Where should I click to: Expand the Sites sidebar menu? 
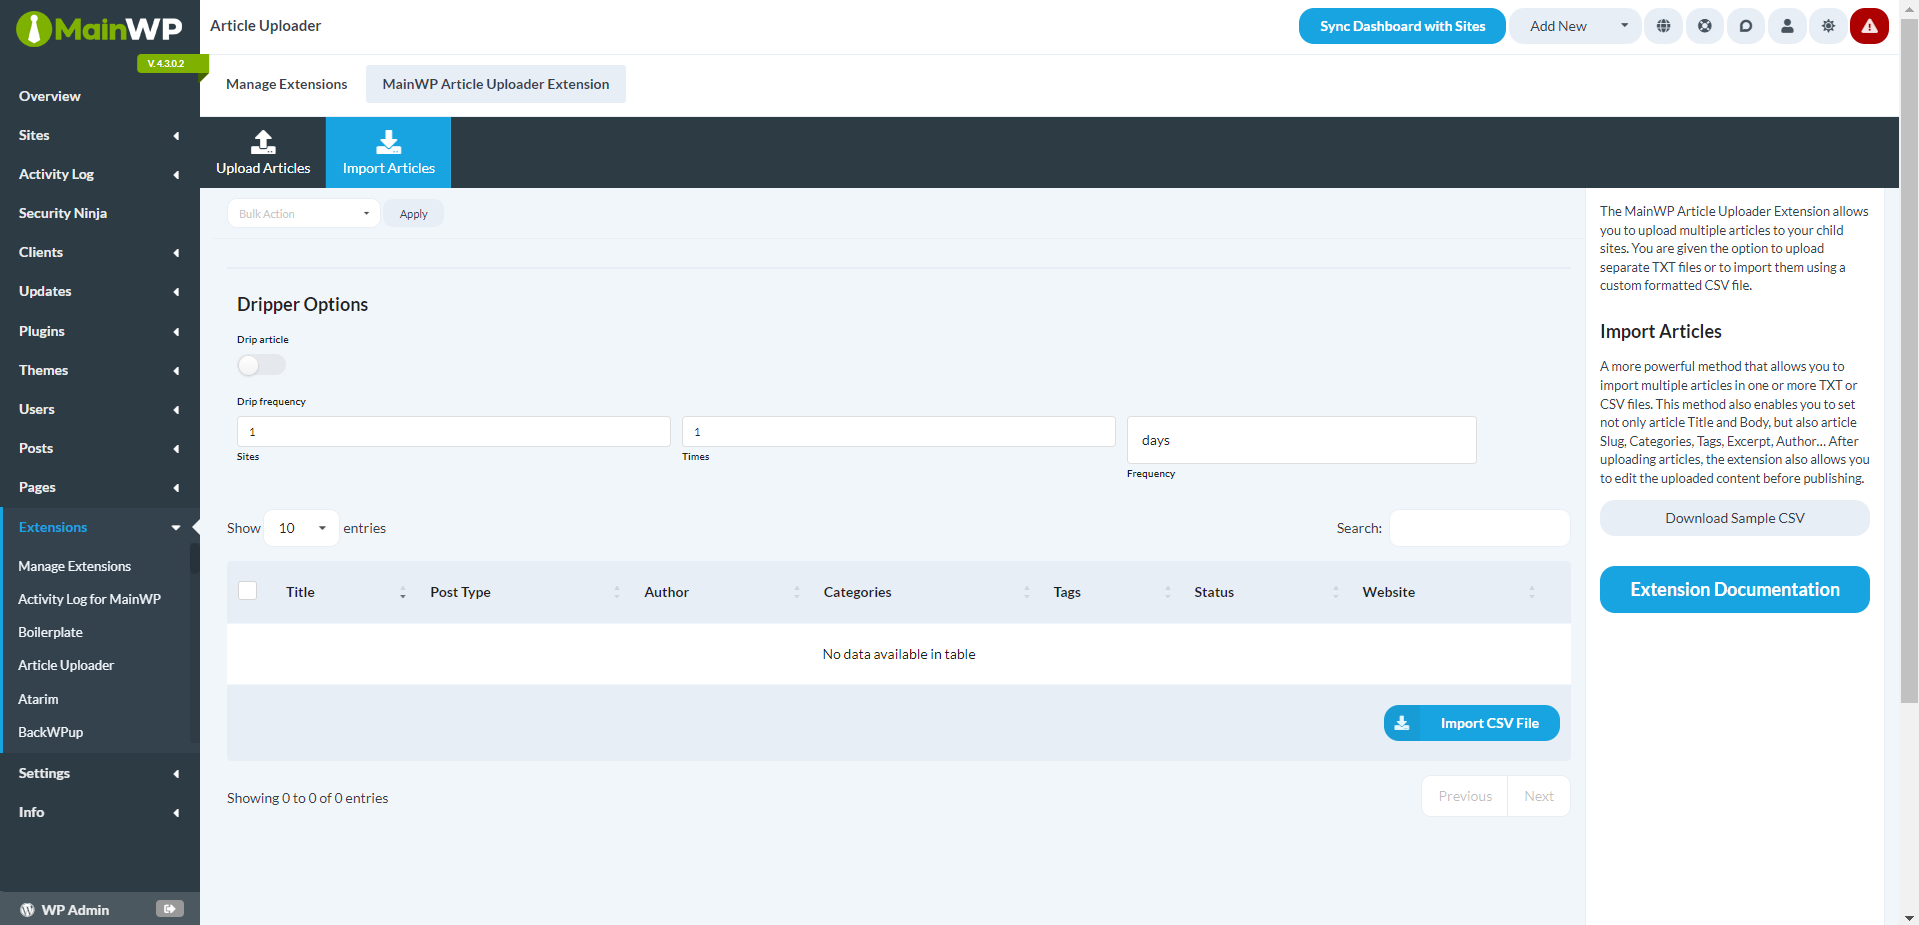pyautogui.click(x=100, y=135)
